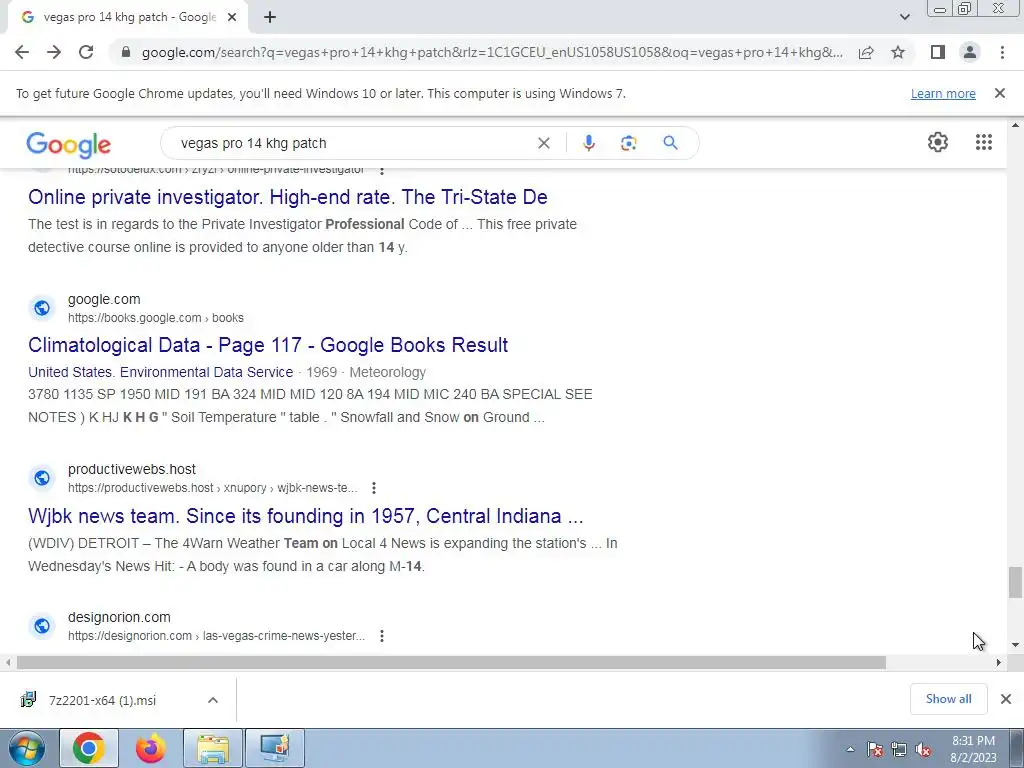The width and height of the screenshot is (1024, 768).
Task: Launch Firefox from the taskbar
Action: point(150,748)
